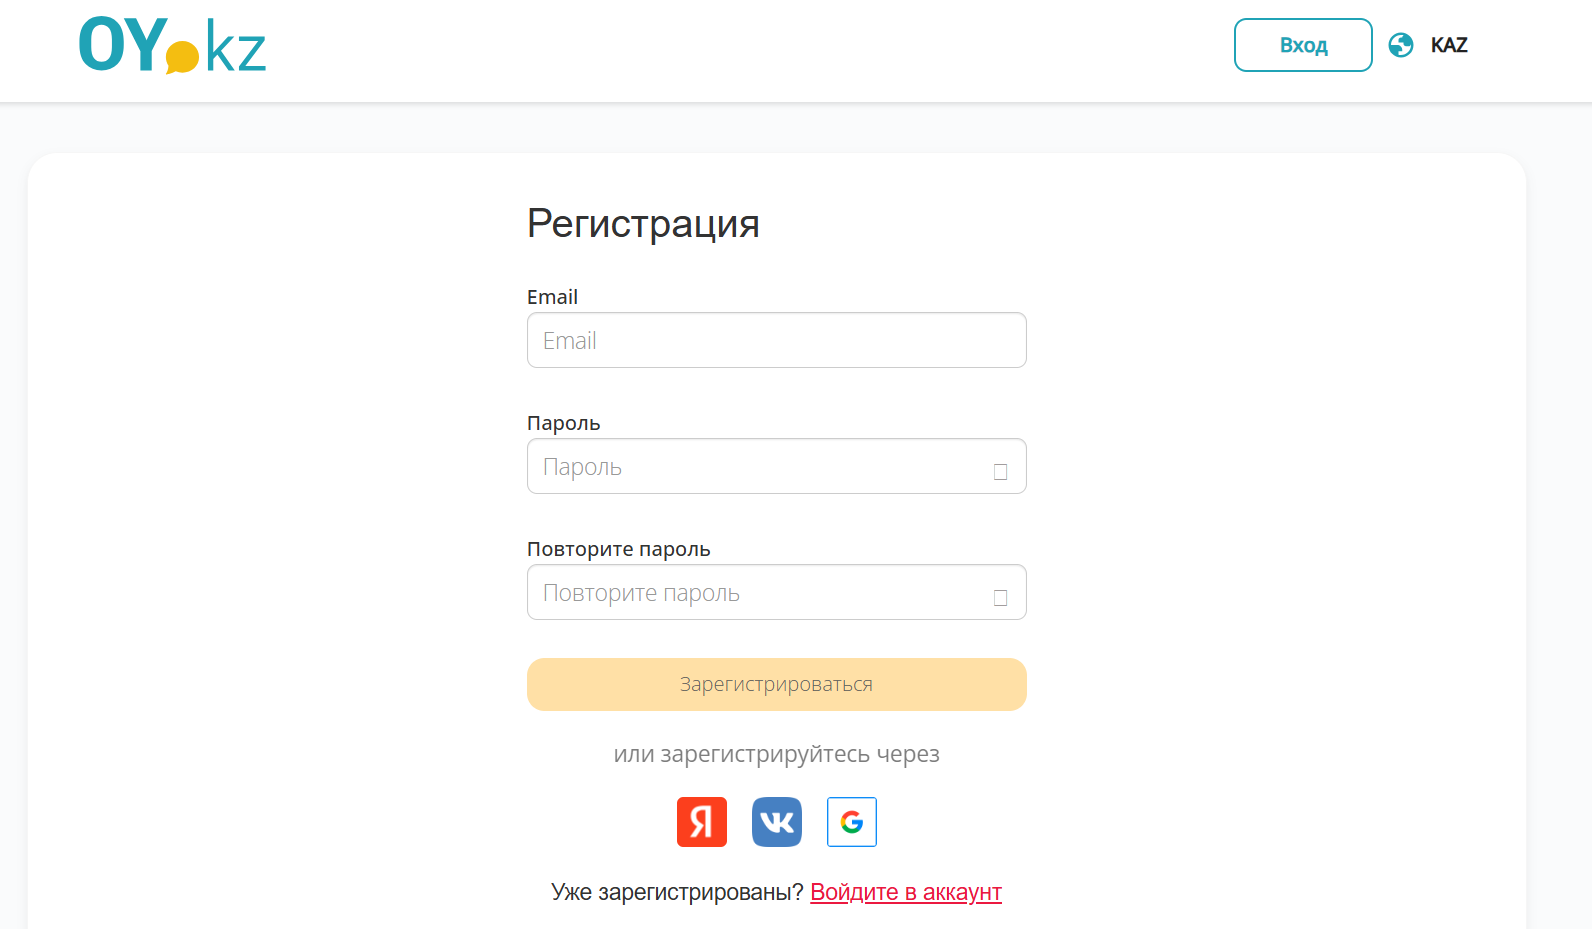Switch to the Вход screen
Viewport: 1592px width, 929px height.
click(x=1303, y=45)
